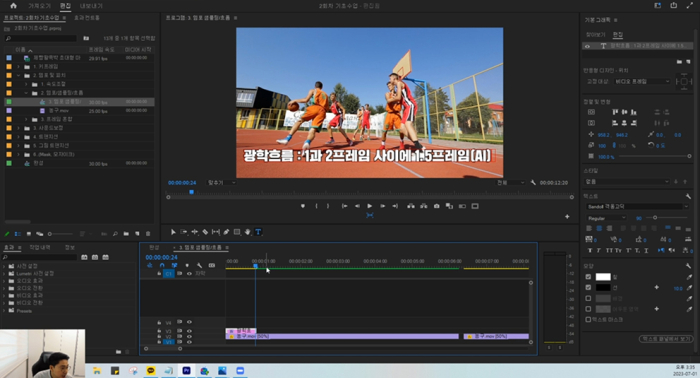Click the Add Marker icon in the monitor
This screenshot has height=378, width=700.
(303, 206)
